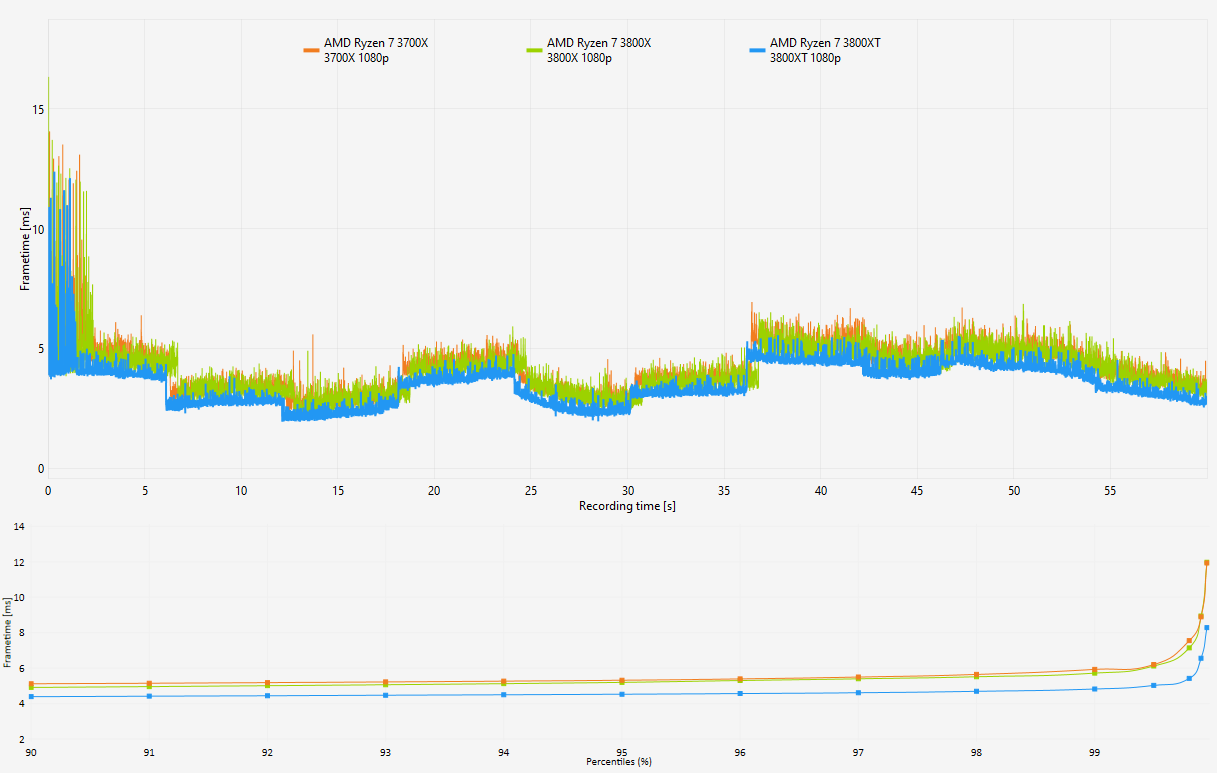Click the orange data marker at the 91st percentile
This screenshot has height=773, width=1217.
pyautogui.click(x=149, y=684)
